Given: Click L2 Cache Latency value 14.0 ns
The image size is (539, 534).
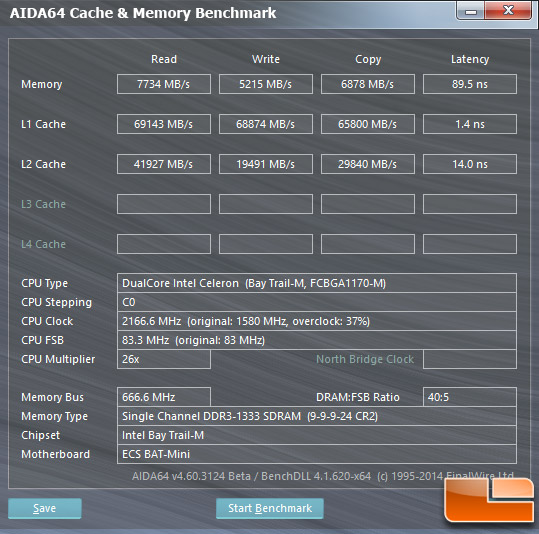Looking at the screenshot, I should [x=470, y=164].
